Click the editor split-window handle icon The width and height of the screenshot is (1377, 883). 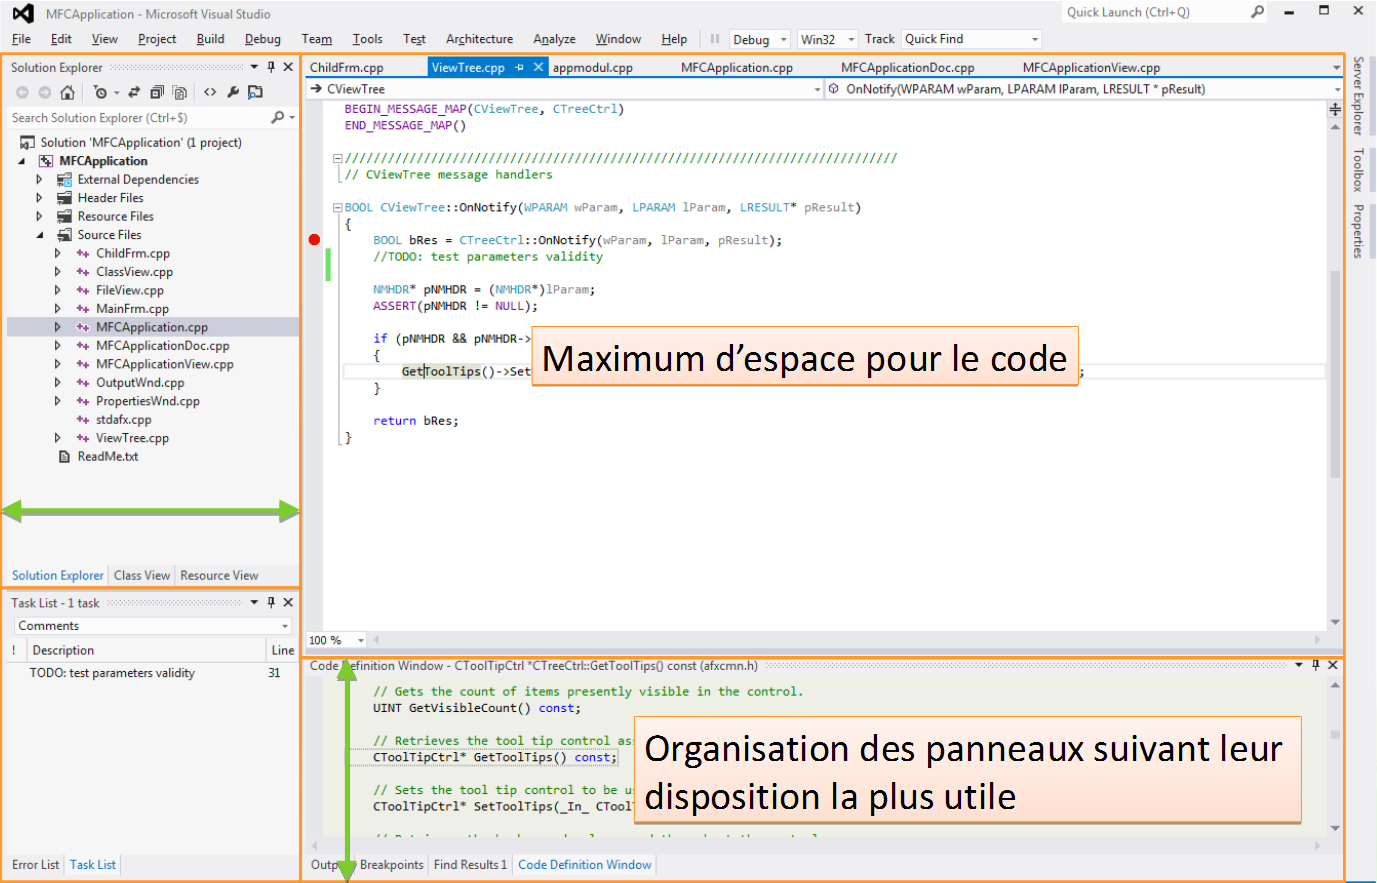(x=1335, y=109)
